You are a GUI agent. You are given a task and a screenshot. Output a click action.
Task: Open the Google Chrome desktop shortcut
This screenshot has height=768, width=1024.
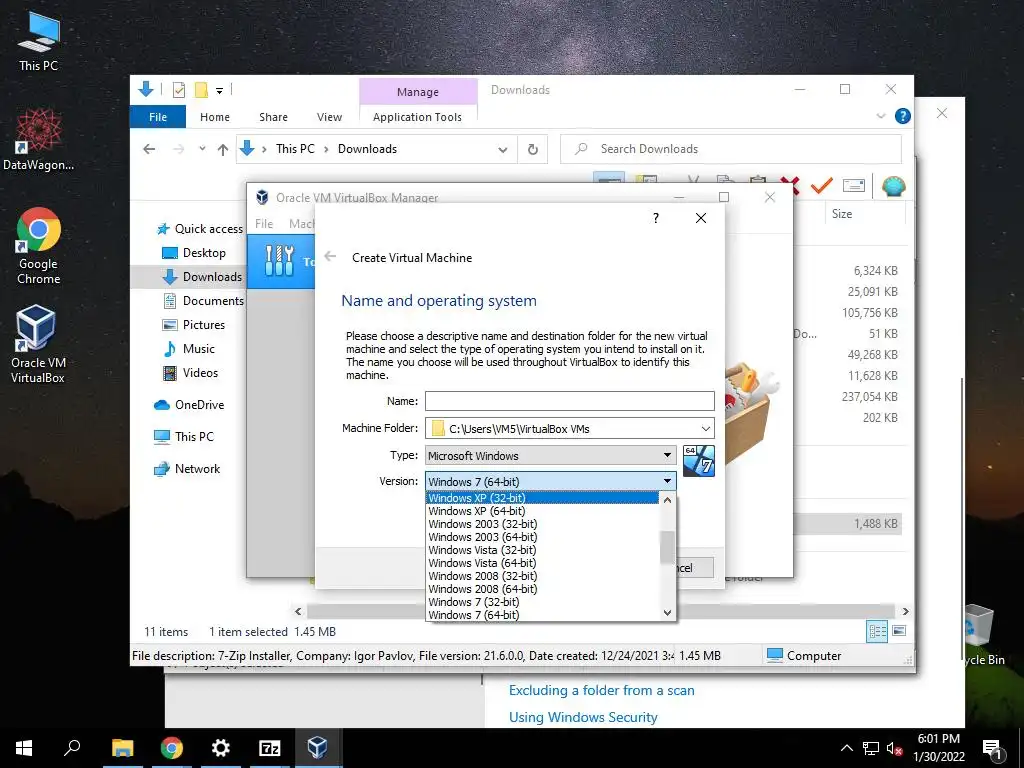click(x=39, y=246)
